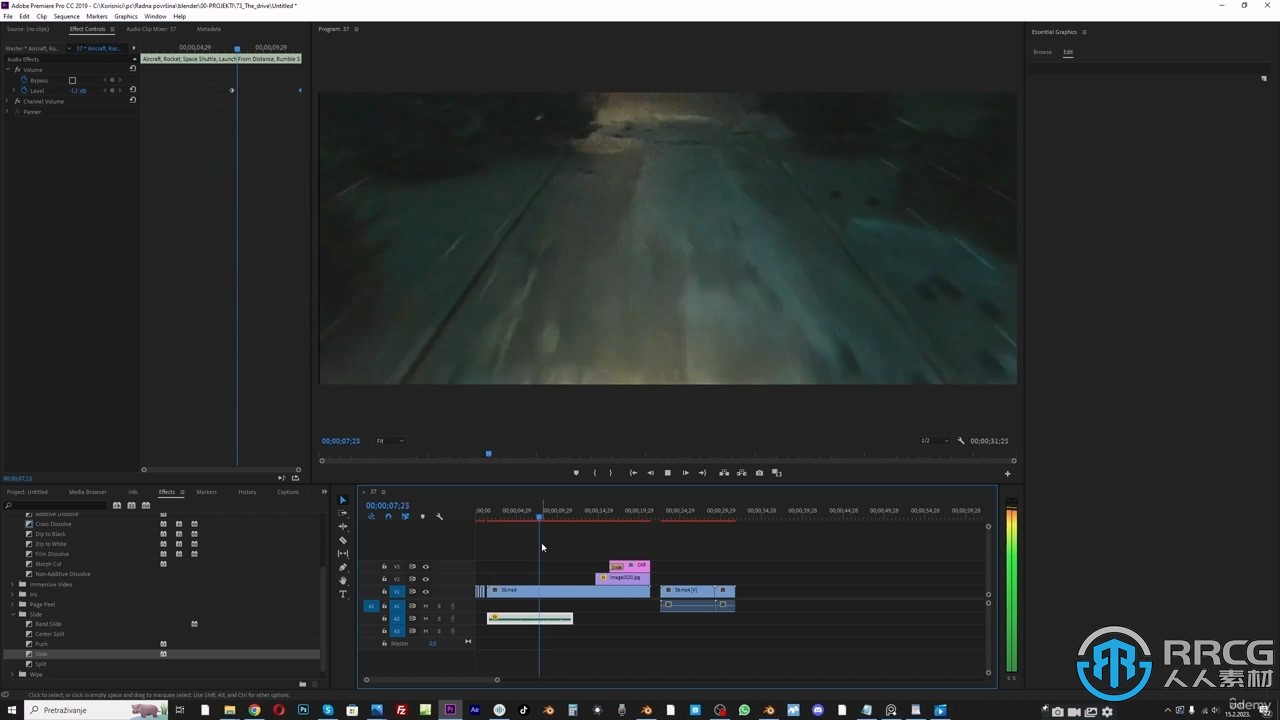Expand the Immersive Video folder
This screenshot has width=1280, height=720.
(x=13, y=584)
